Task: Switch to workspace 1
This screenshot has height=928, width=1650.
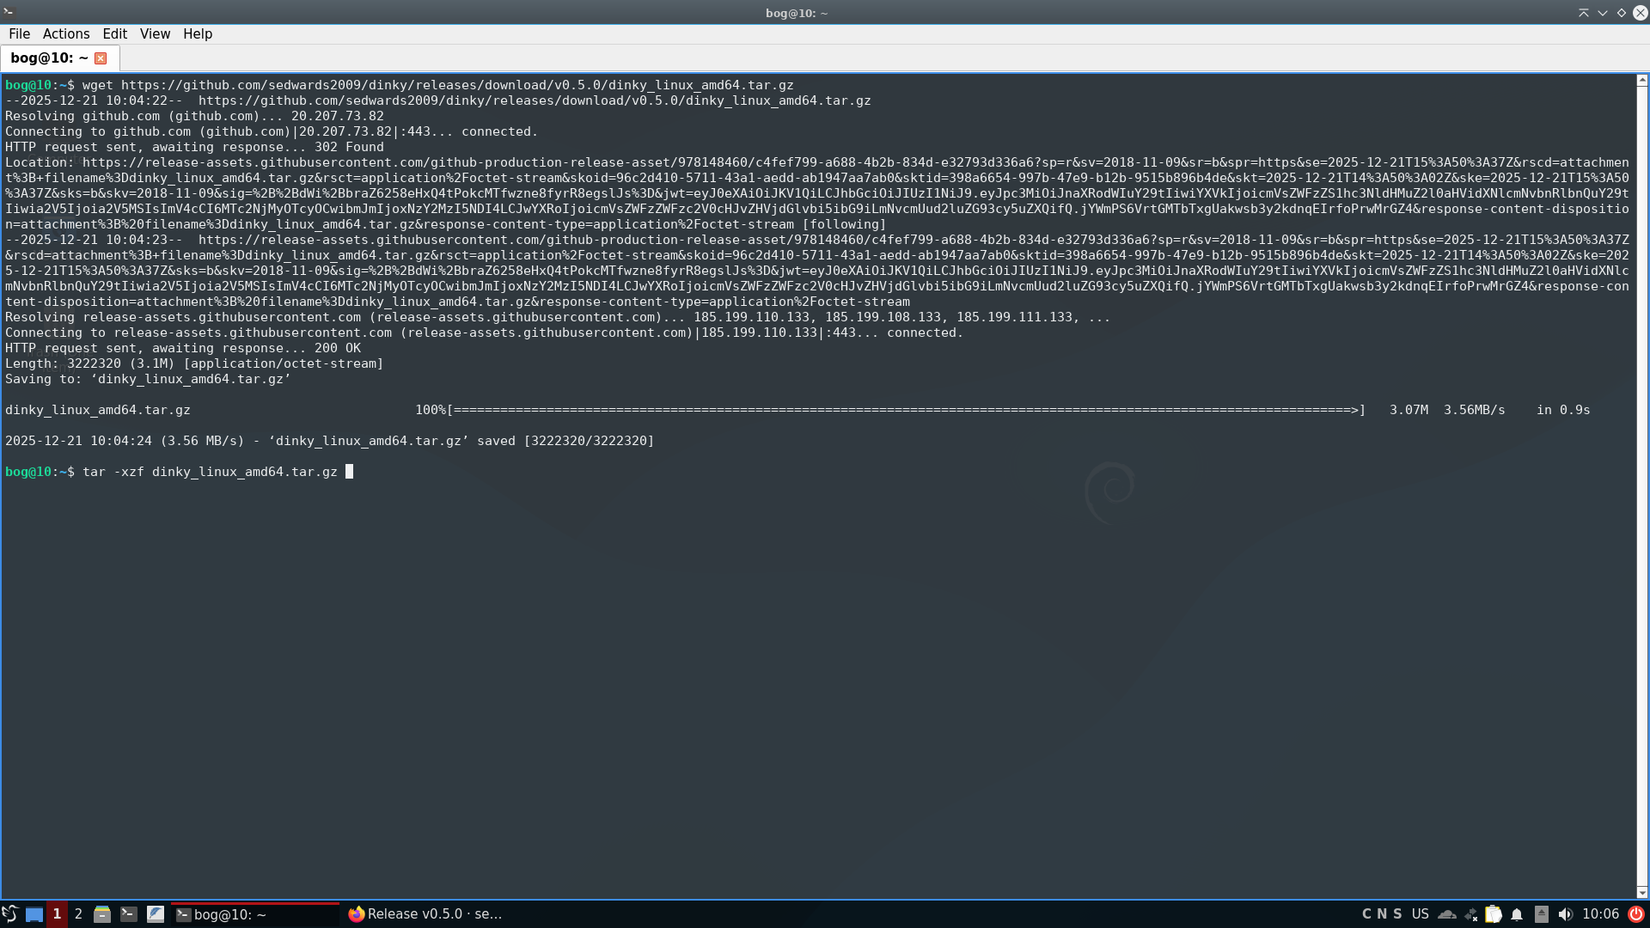Action: (x=57, y=914)
